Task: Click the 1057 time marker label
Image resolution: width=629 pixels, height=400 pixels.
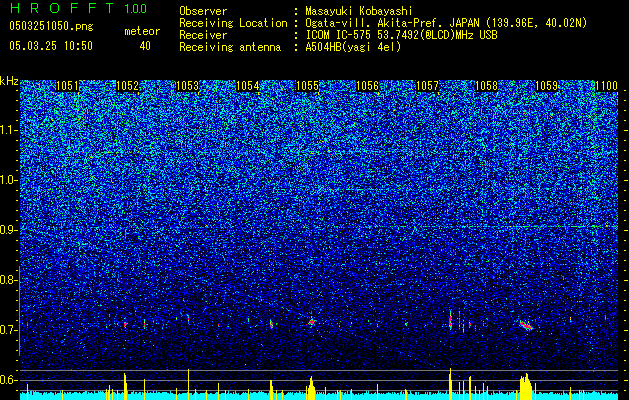Action: [x=427, y=86]
